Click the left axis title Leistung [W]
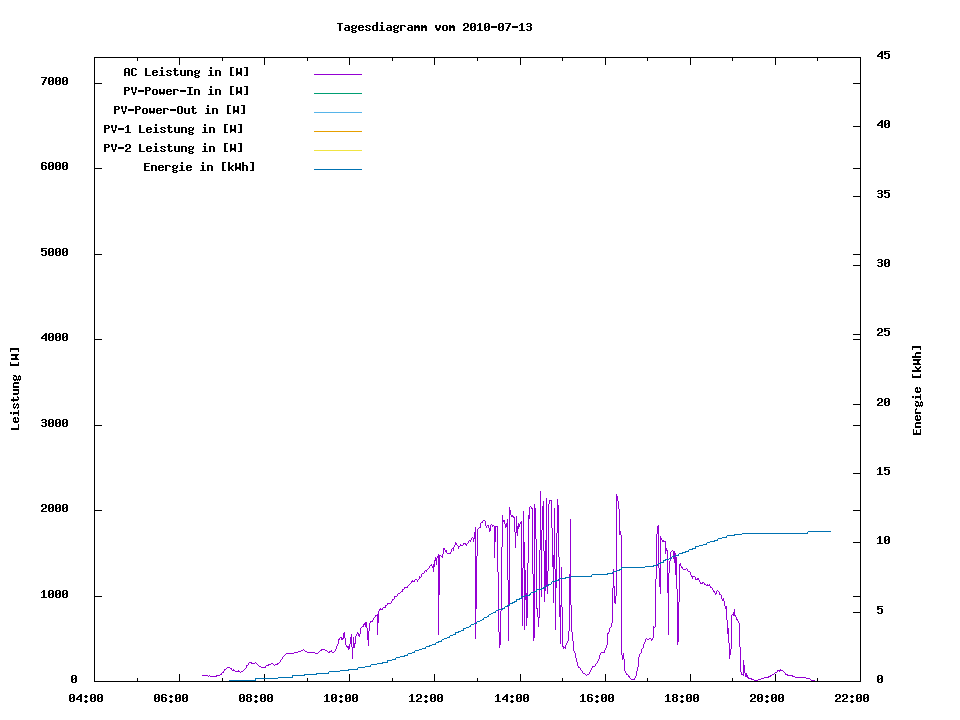The height and width of the screenshot is (720, 960). point(15,389)
